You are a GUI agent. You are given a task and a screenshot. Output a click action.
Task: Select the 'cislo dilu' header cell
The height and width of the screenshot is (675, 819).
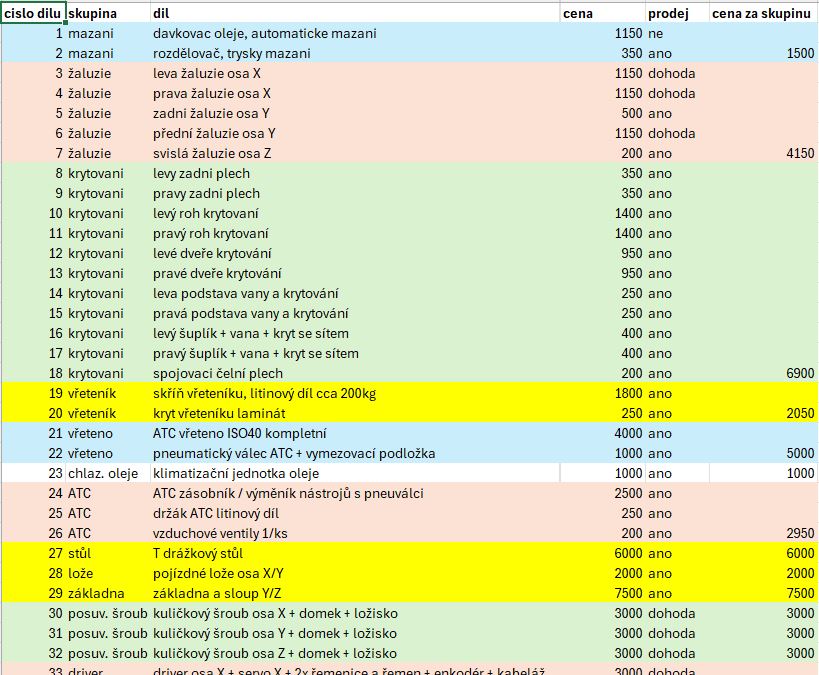[x=33, y=13]
